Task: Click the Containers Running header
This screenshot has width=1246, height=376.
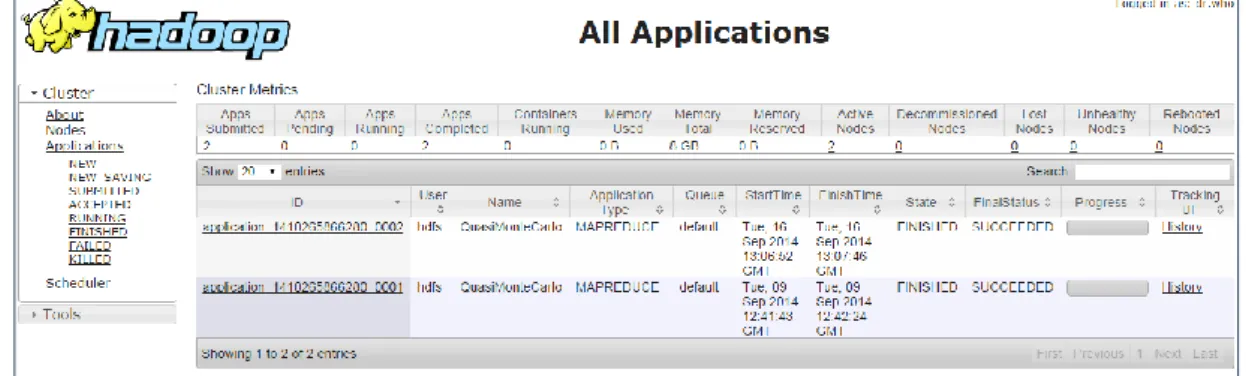Action: tap(545, 121)
